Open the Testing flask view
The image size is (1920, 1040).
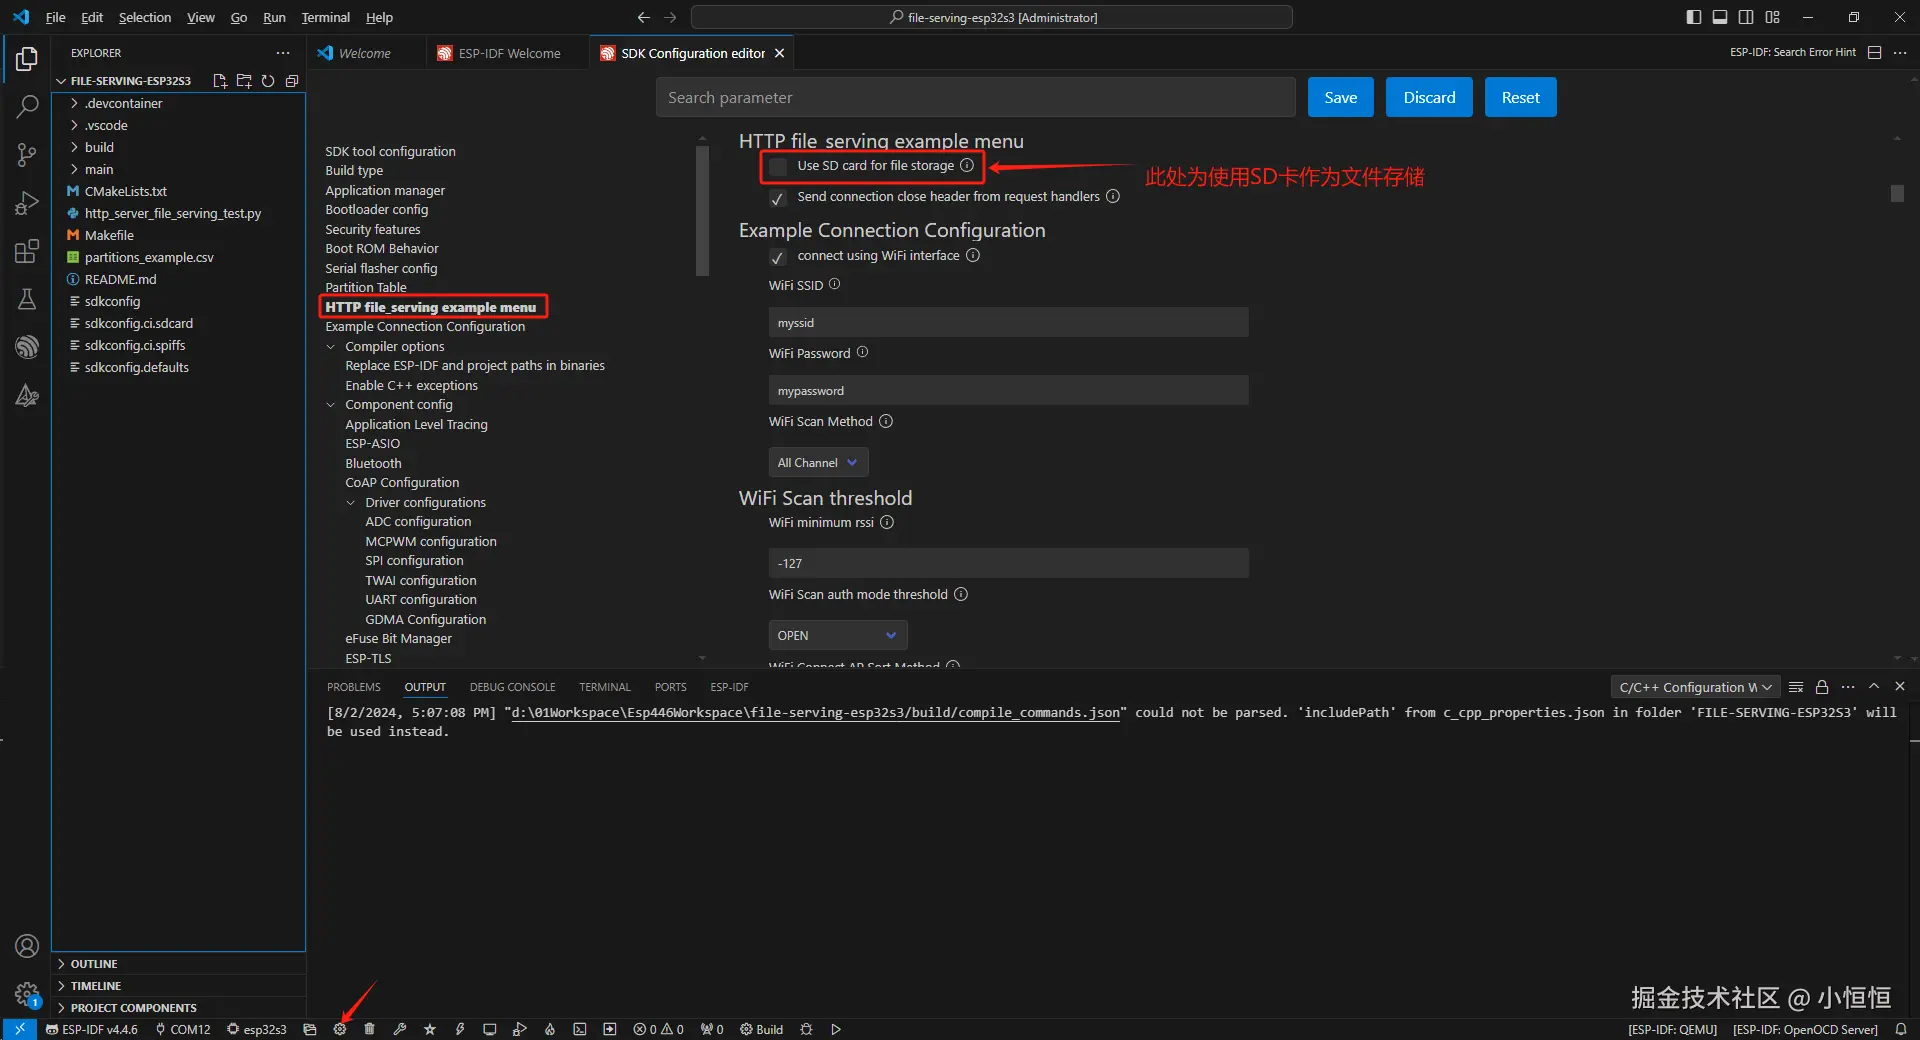[x=27, y=299]
